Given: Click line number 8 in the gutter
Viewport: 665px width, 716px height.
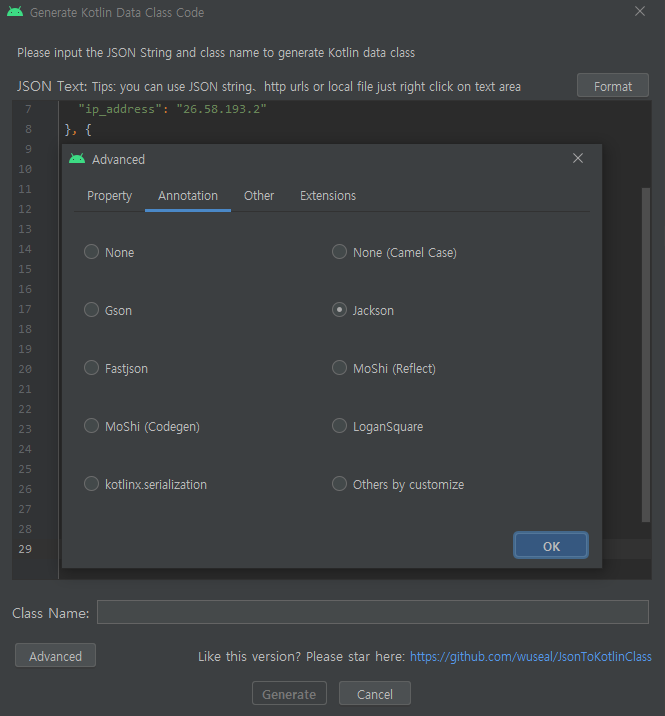Looking at the screenshot, I should 28,129.
